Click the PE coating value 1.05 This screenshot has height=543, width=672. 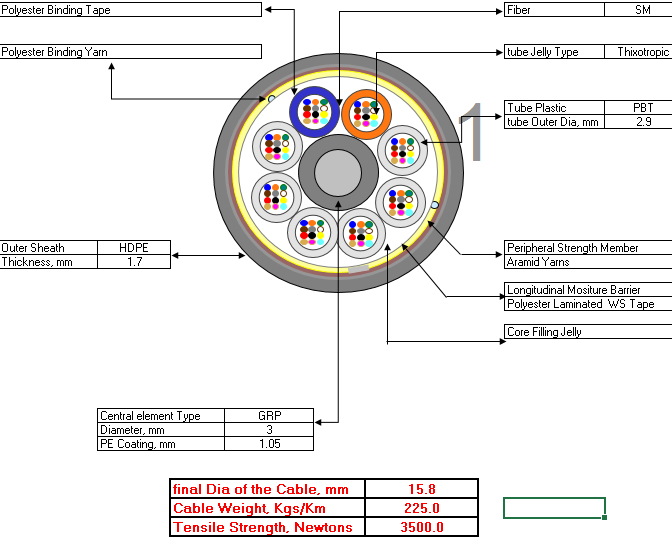[x=269, y=444]
